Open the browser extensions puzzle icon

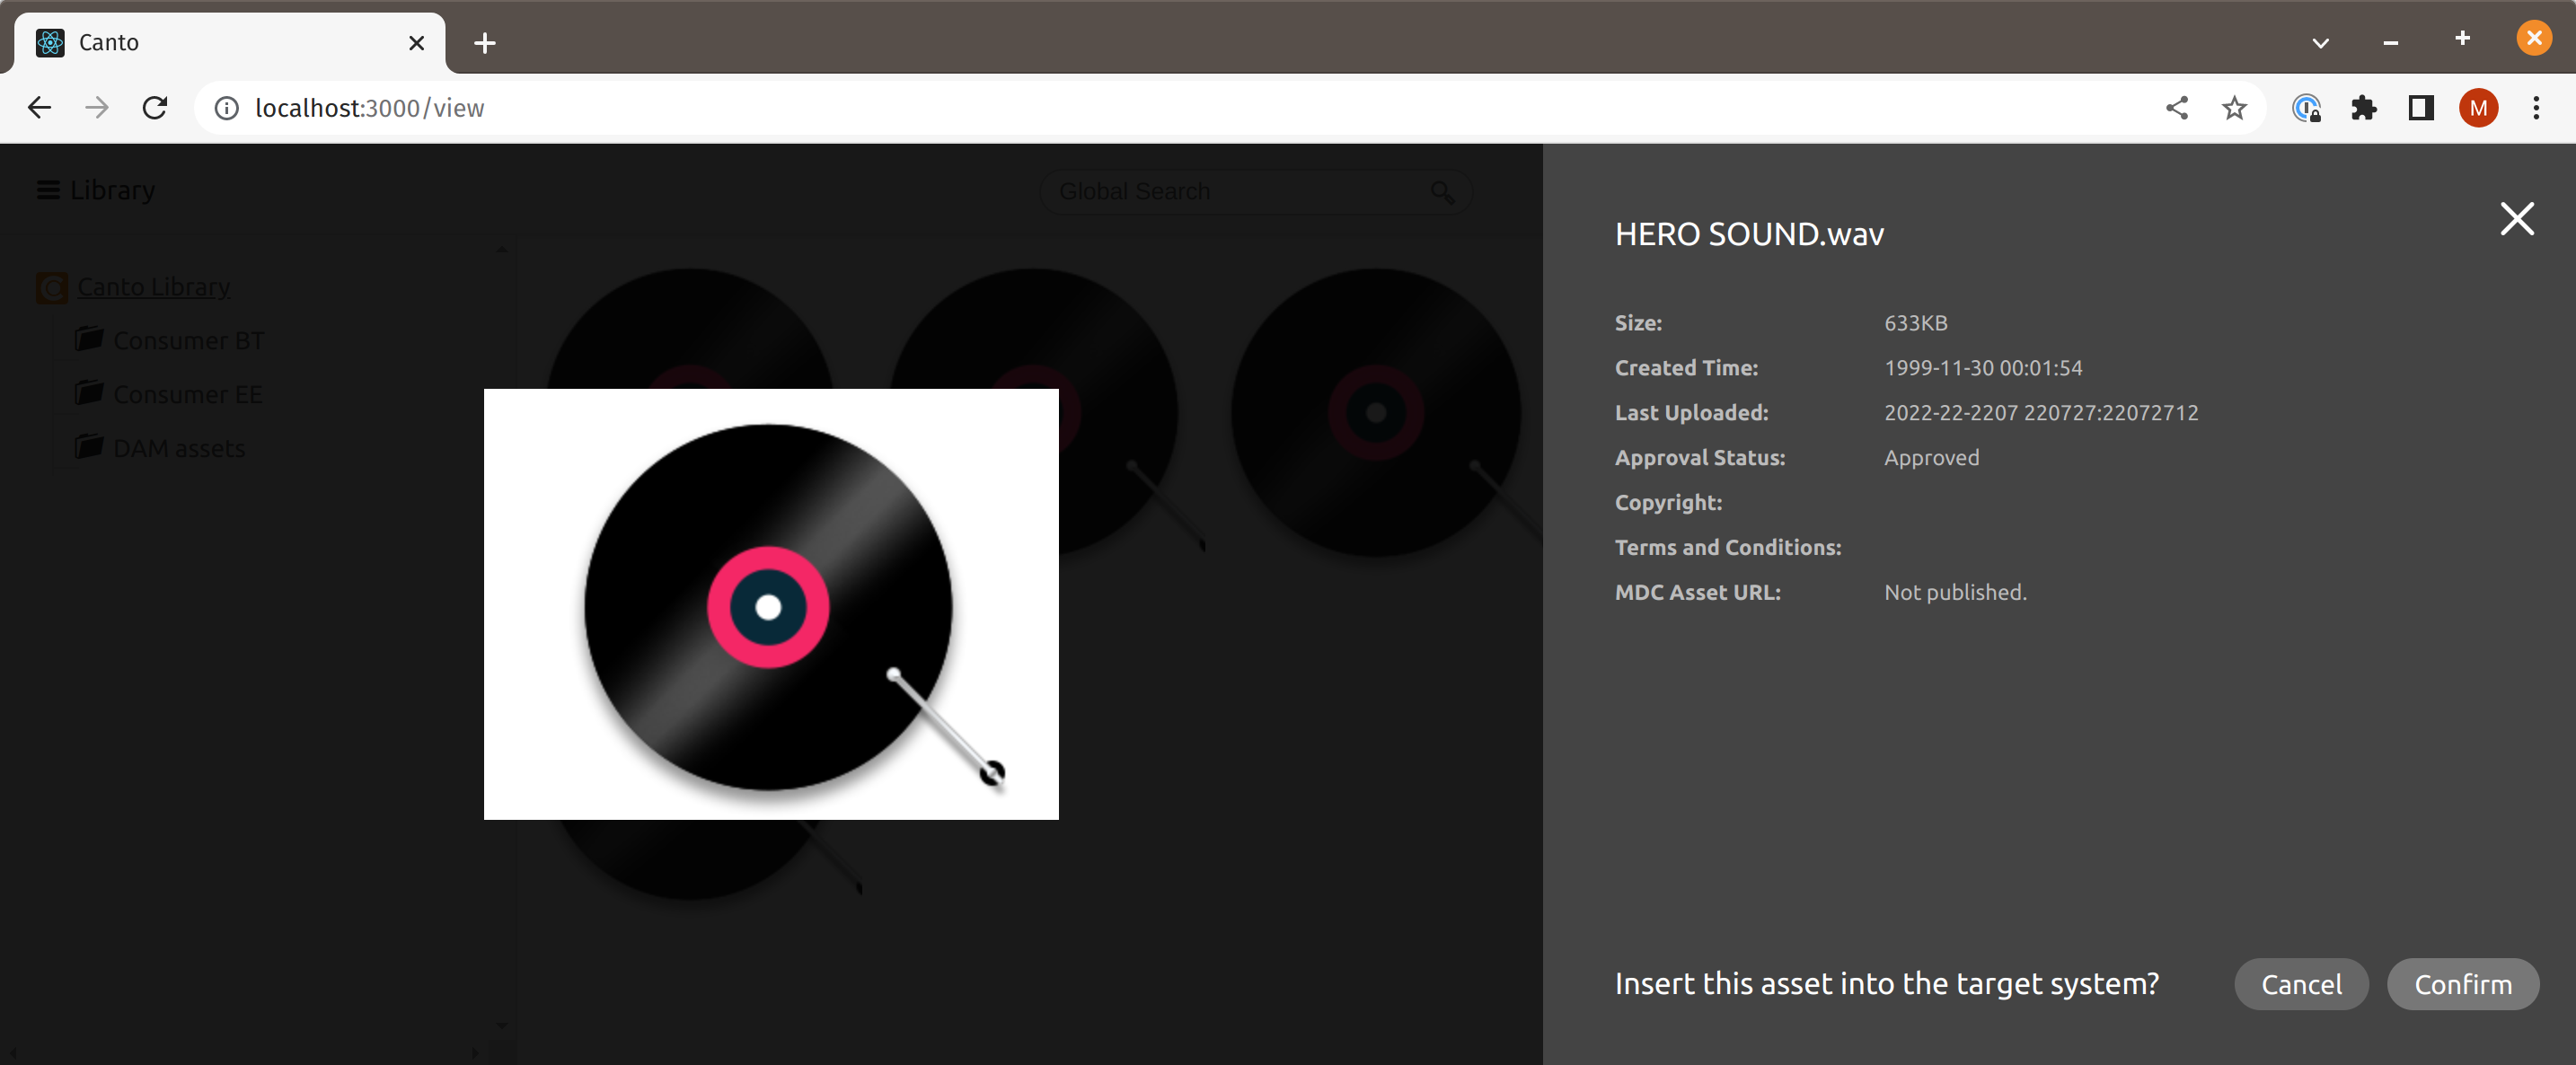tap(2363, 108)
